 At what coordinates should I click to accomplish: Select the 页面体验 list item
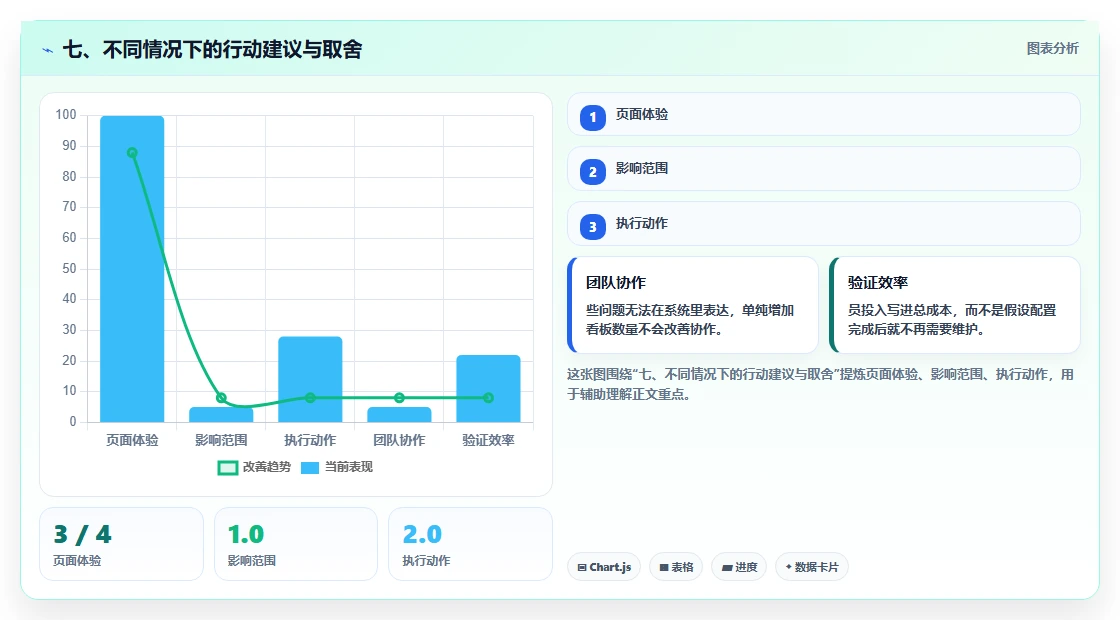coord(824,114)
